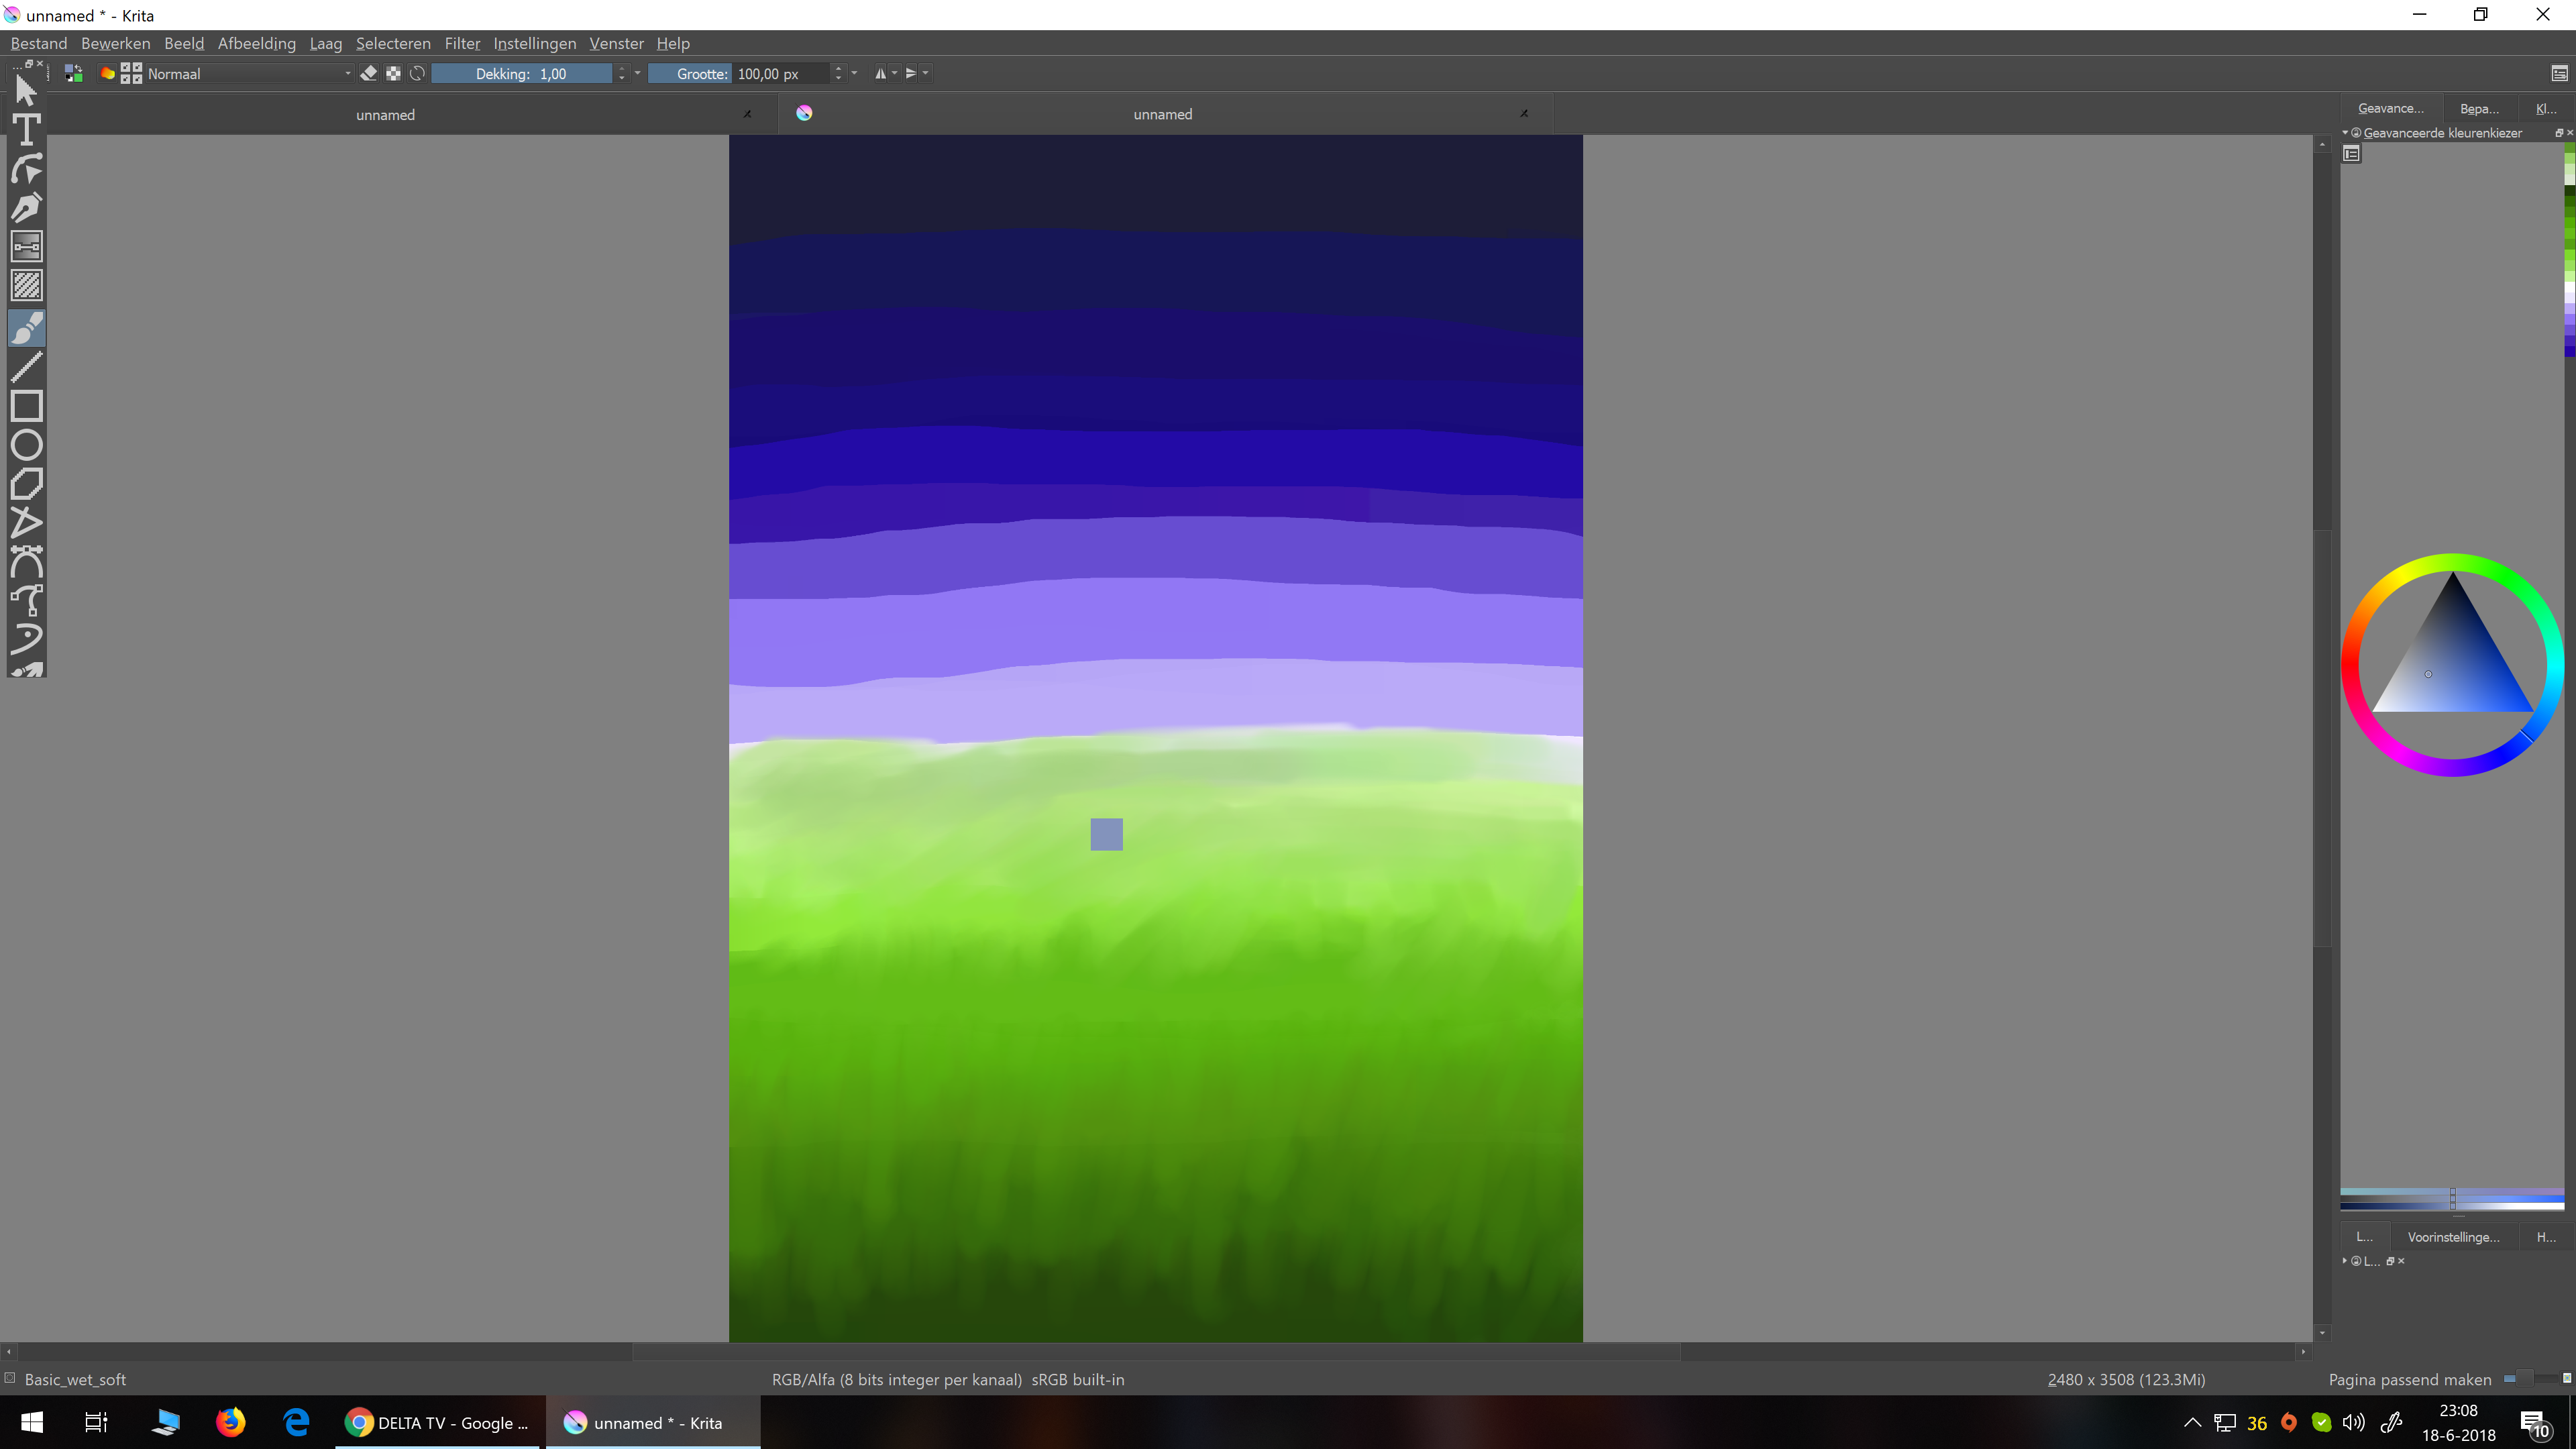Image resolution: width=2576 pixels, height=1449 pixels.
Task: Open the Voorinstellinge... docker tab
Action: click(2452, 1237)
